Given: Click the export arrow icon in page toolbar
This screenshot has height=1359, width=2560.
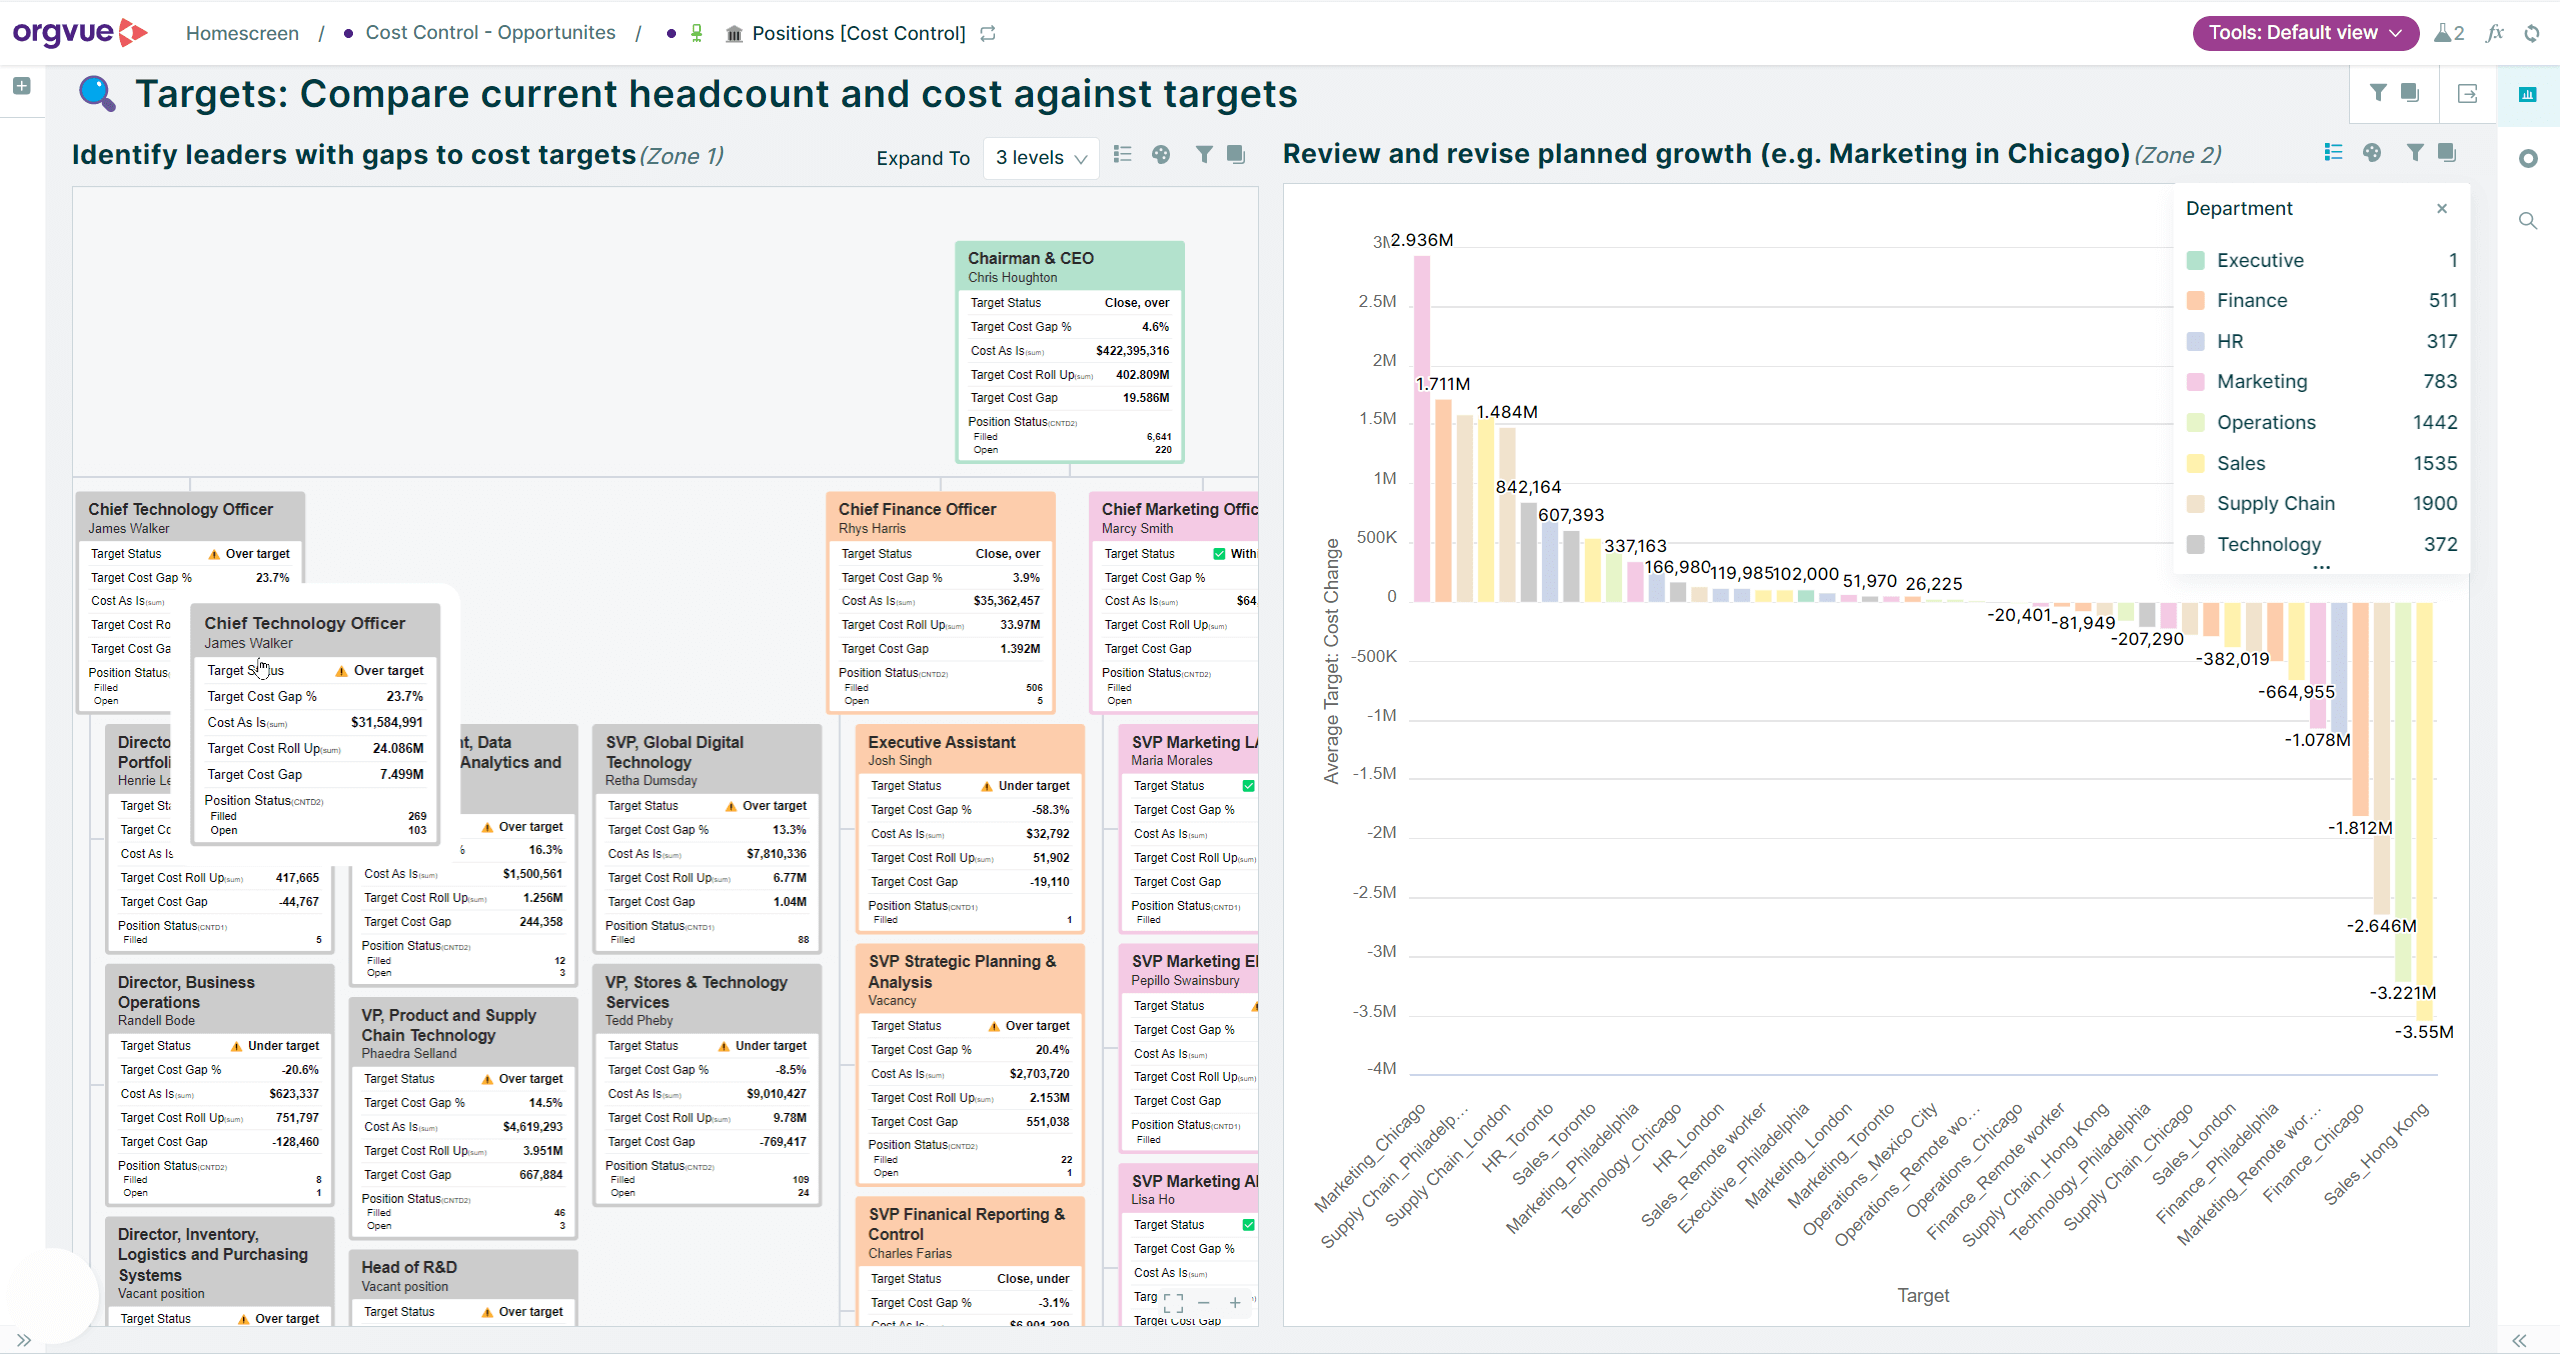Looking at the screenshot, I should coord(2467,93).
